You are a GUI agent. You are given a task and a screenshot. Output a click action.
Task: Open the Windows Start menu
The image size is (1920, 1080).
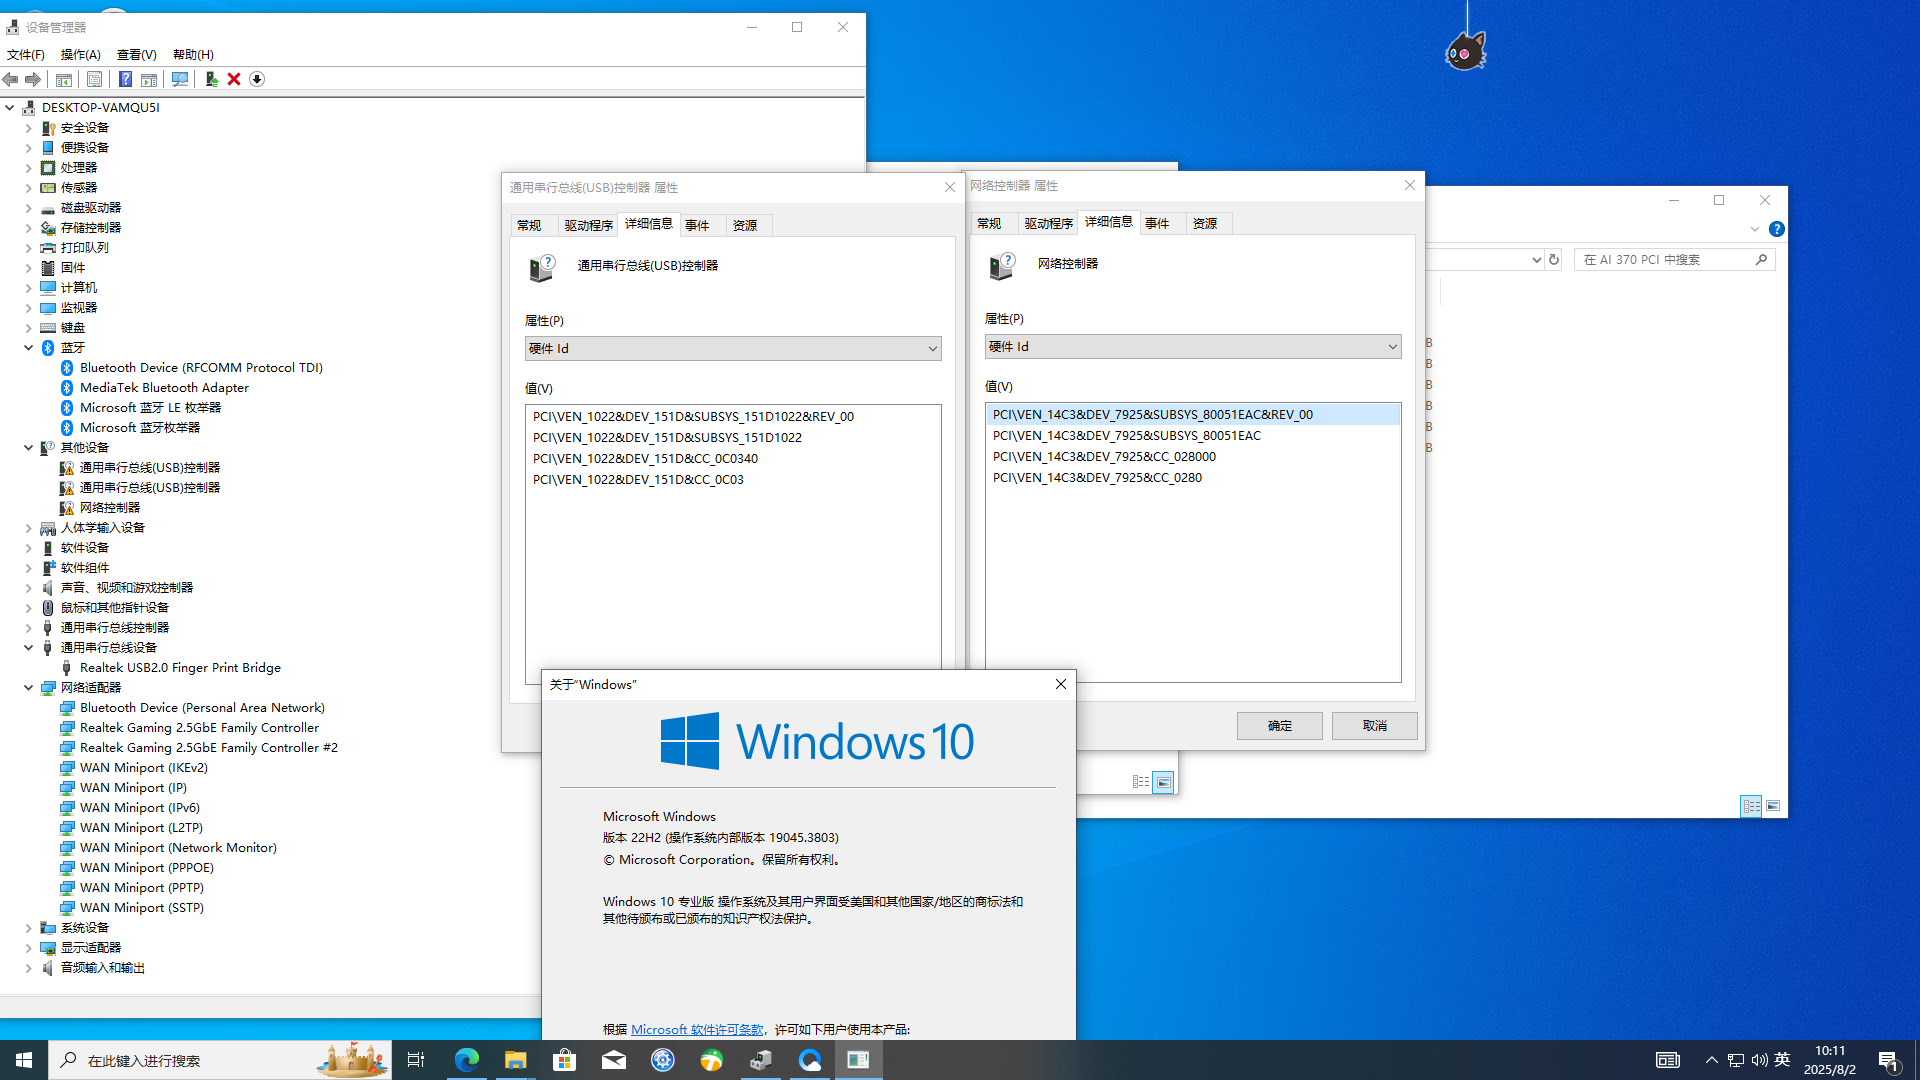pos(24,1060)
